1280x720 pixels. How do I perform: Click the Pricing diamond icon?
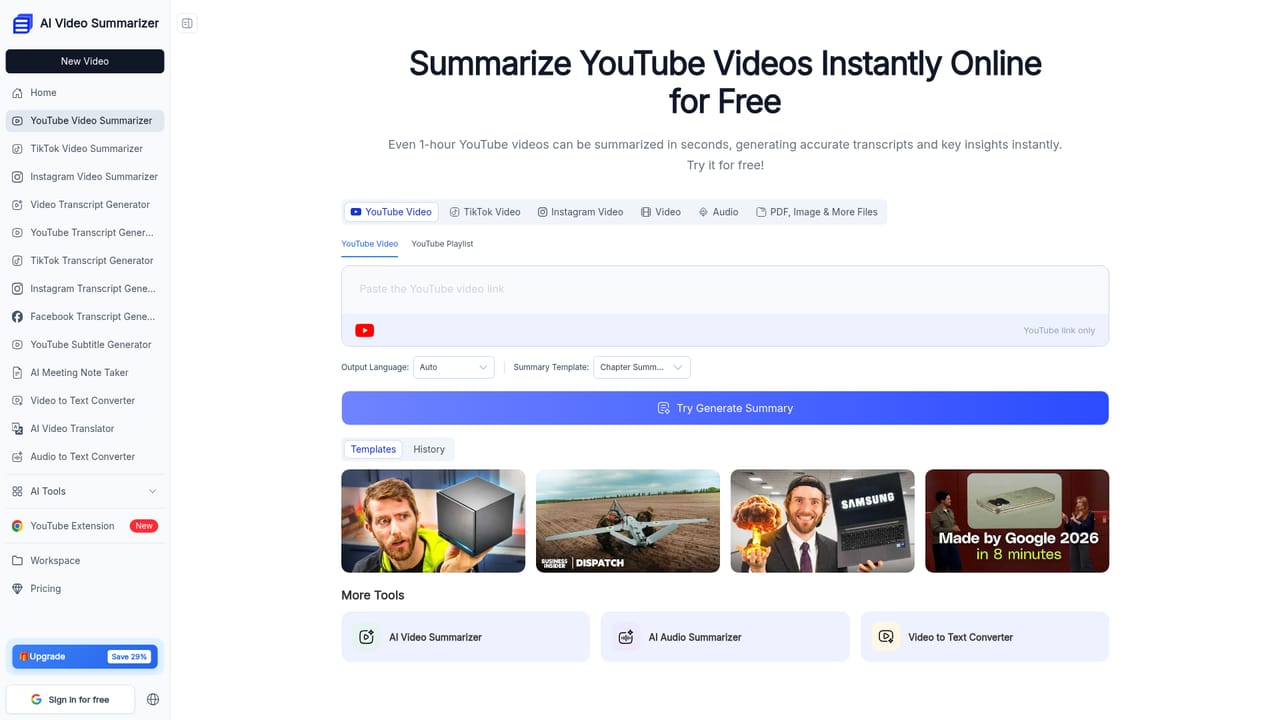[17, 589]
